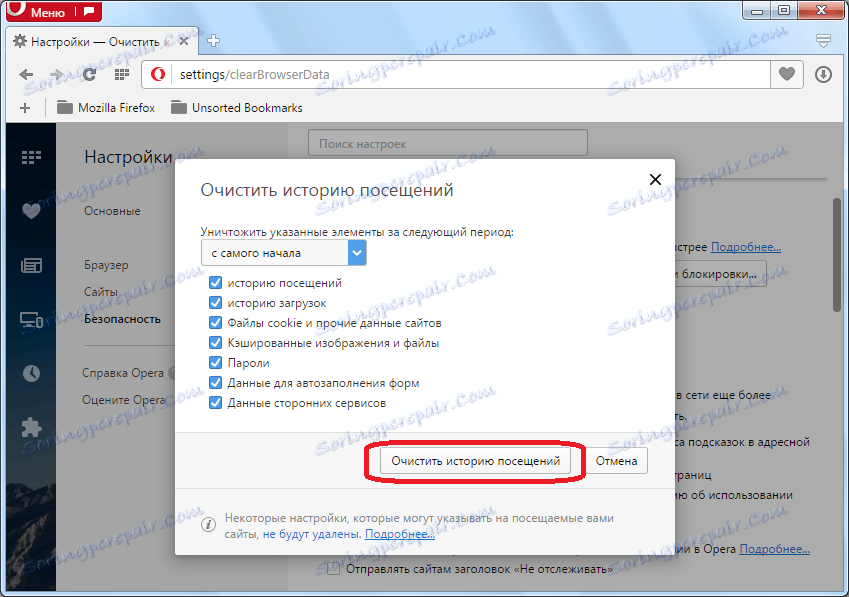Toggle Данные для автозаполнения форм checkbox
This screenshot has height=597, width=849.
(x=215, y=383)
